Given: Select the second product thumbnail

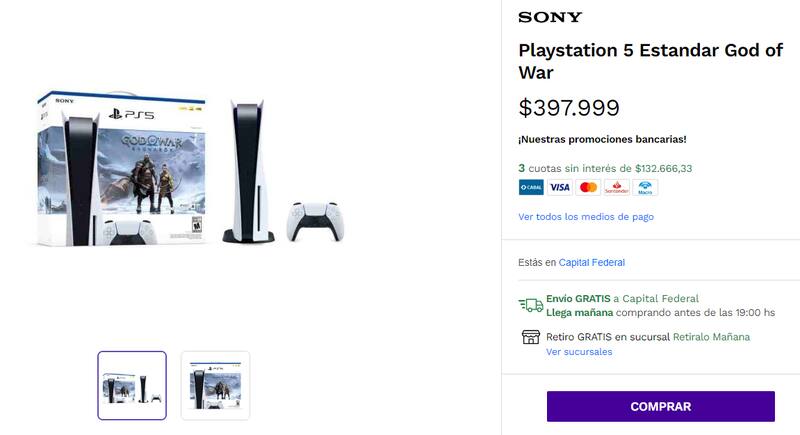Looking at the screenshot, I should tap(215, 385).
